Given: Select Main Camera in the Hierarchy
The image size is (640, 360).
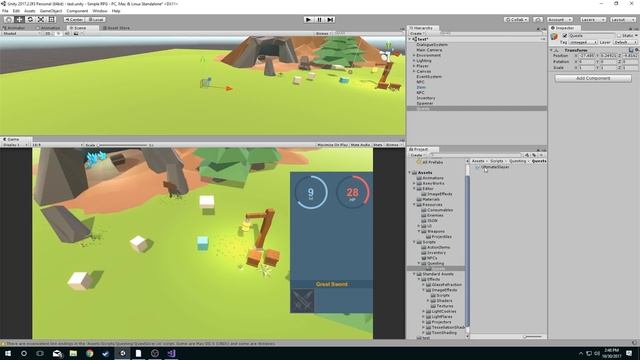Looking at the screenshot, I should pos(429,50).
